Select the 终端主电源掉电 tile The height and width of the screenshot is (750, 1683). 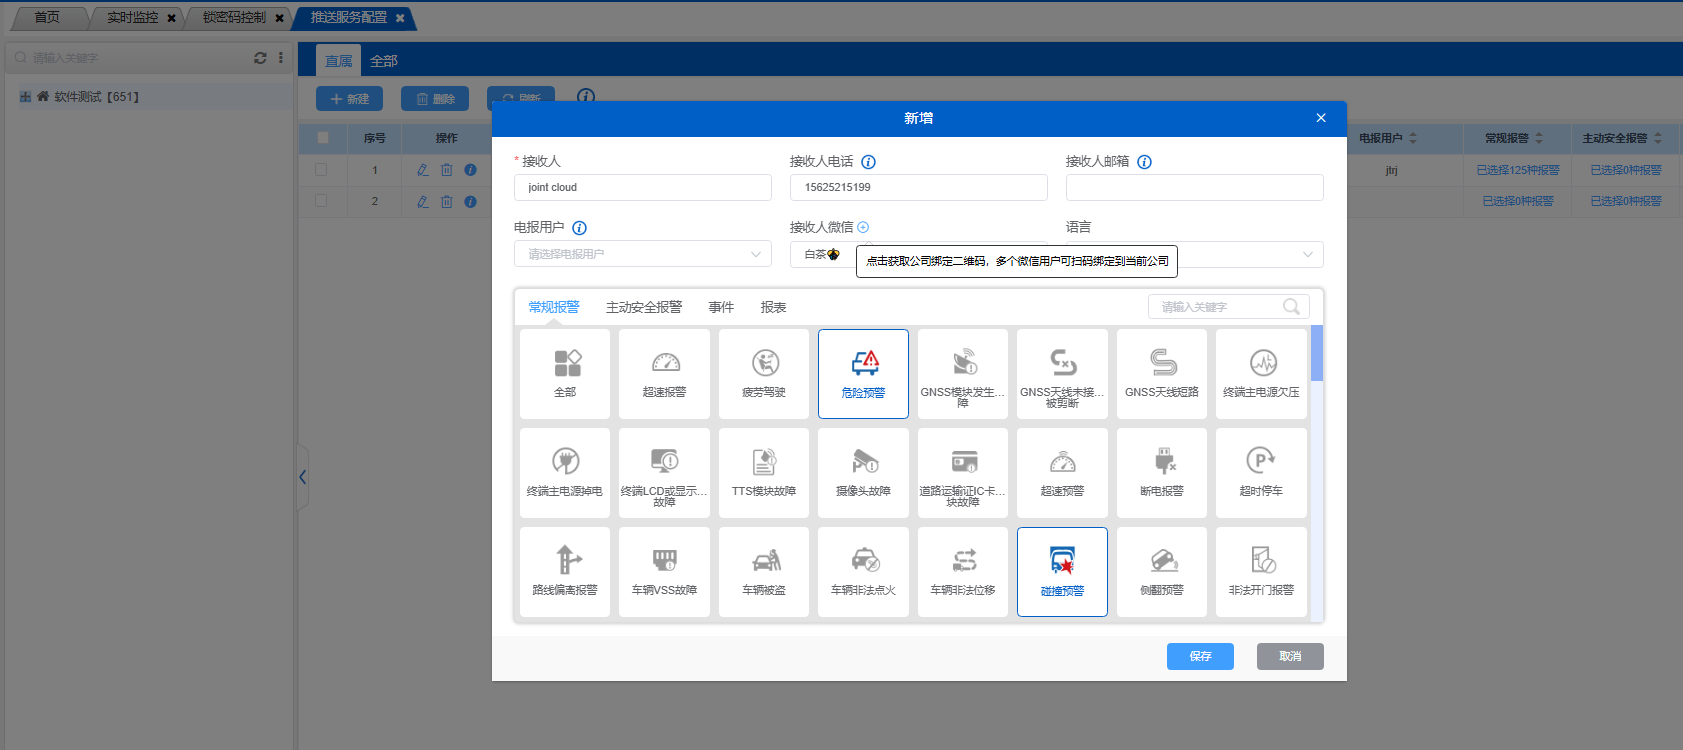coord(565,473)
